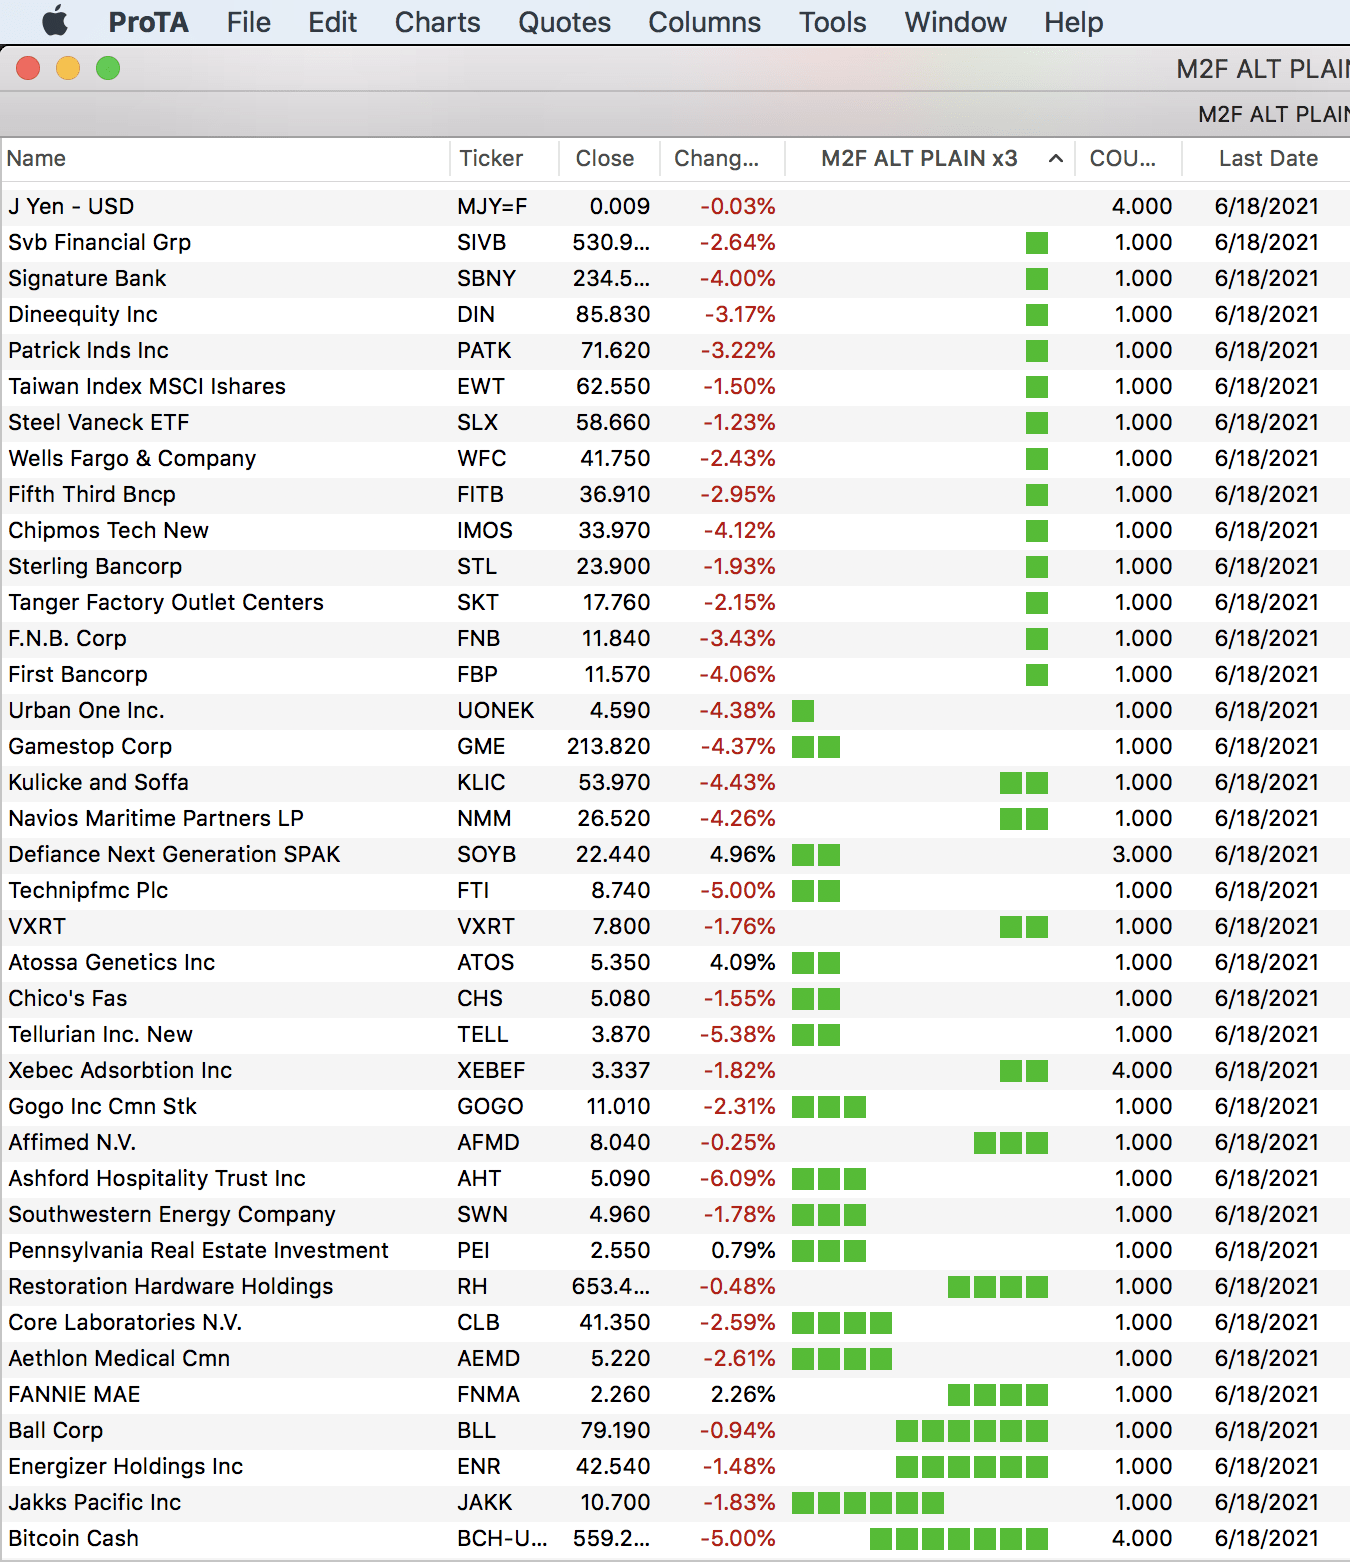Screen dimensions: 1350x1562
Task: Toggle sort direction arrow on M2F ALT PLAIN x3
Action: coord(1055,158)
